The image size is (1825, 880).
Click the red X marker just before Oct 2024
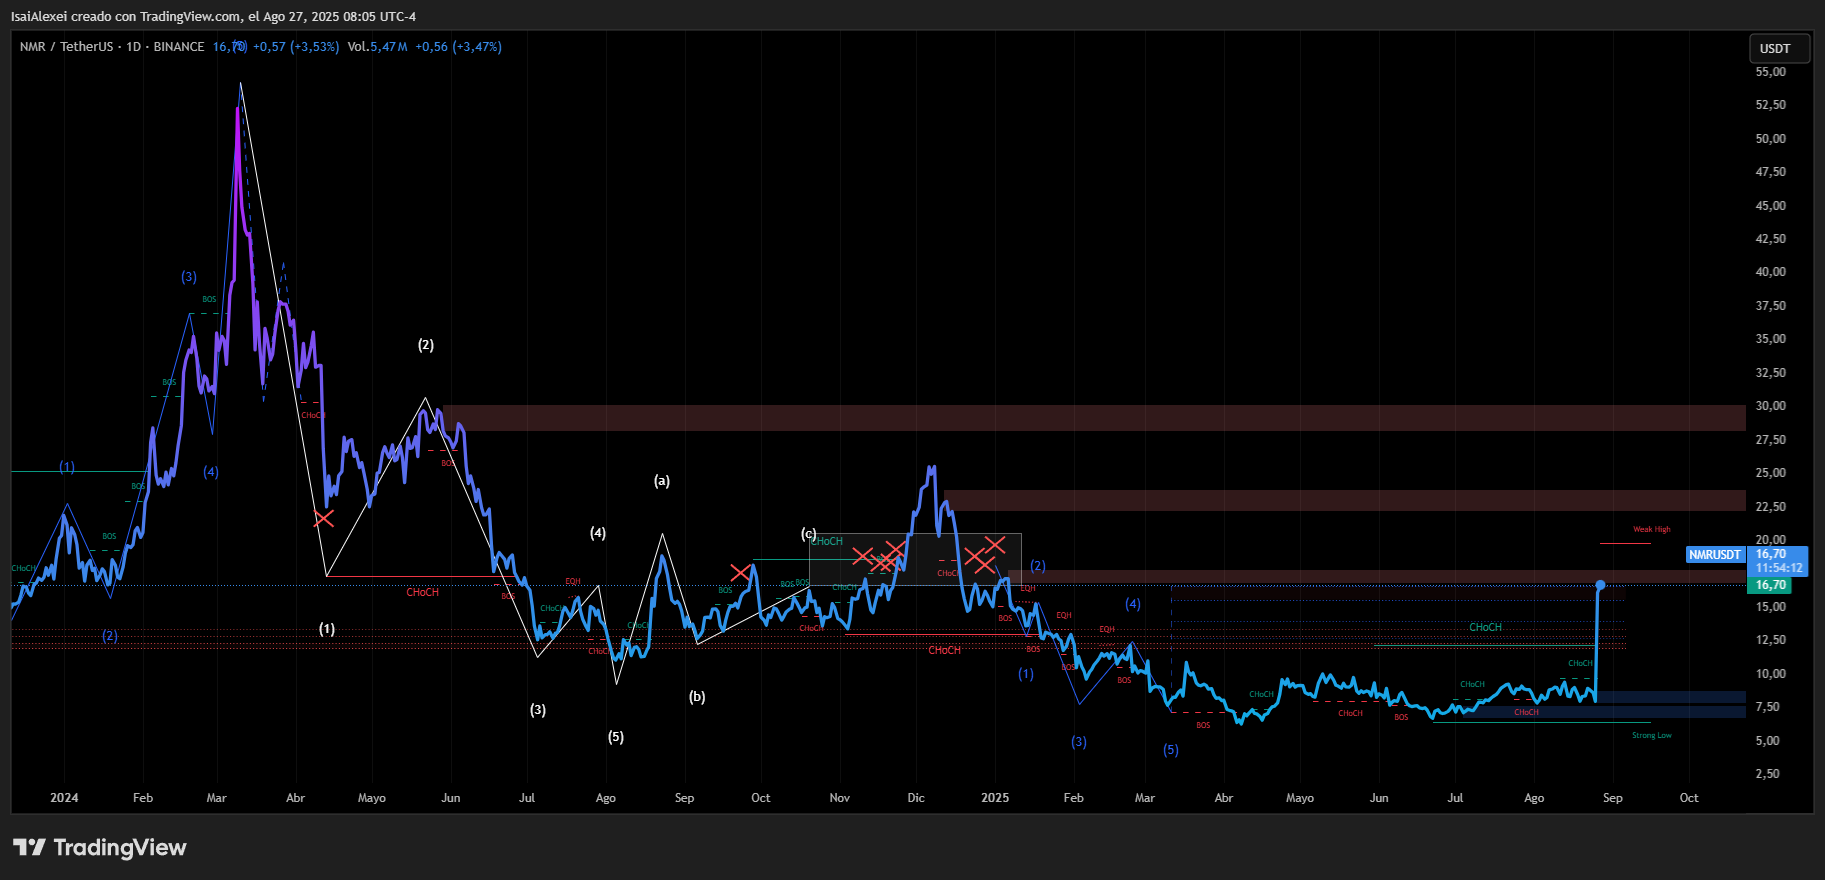point(740,573)
